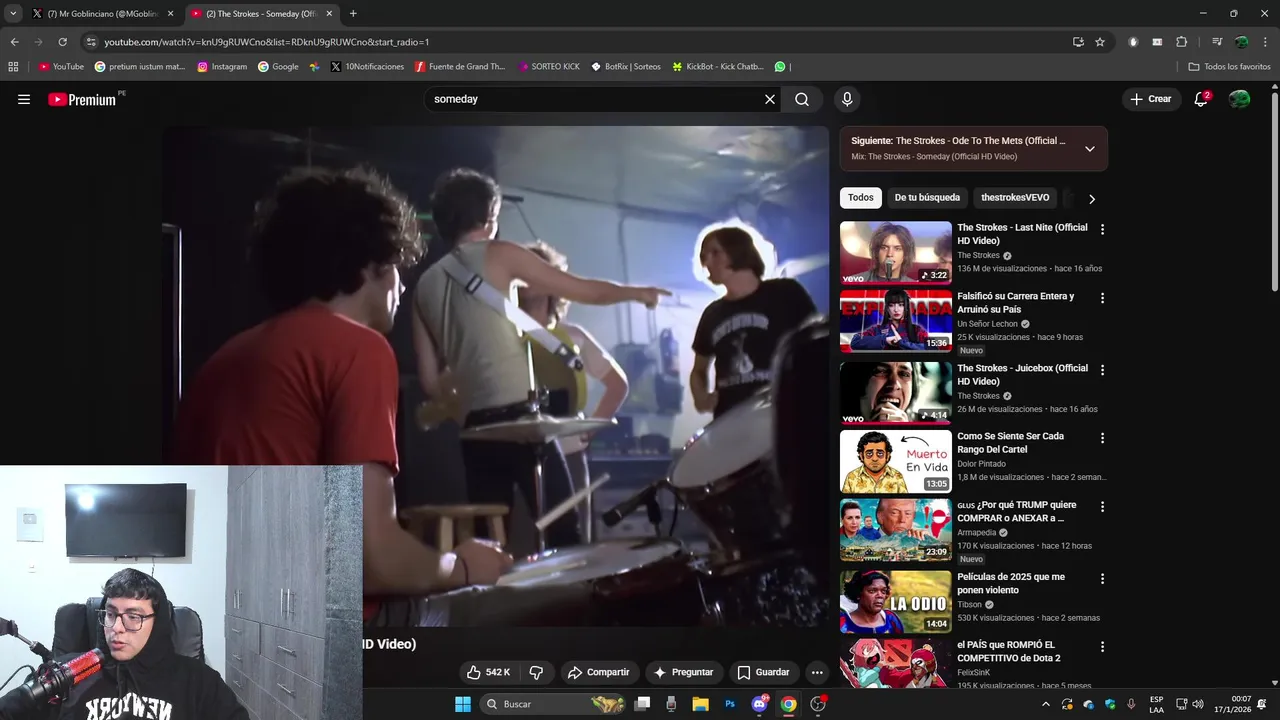Open a new browser tab

coord(353,13)
